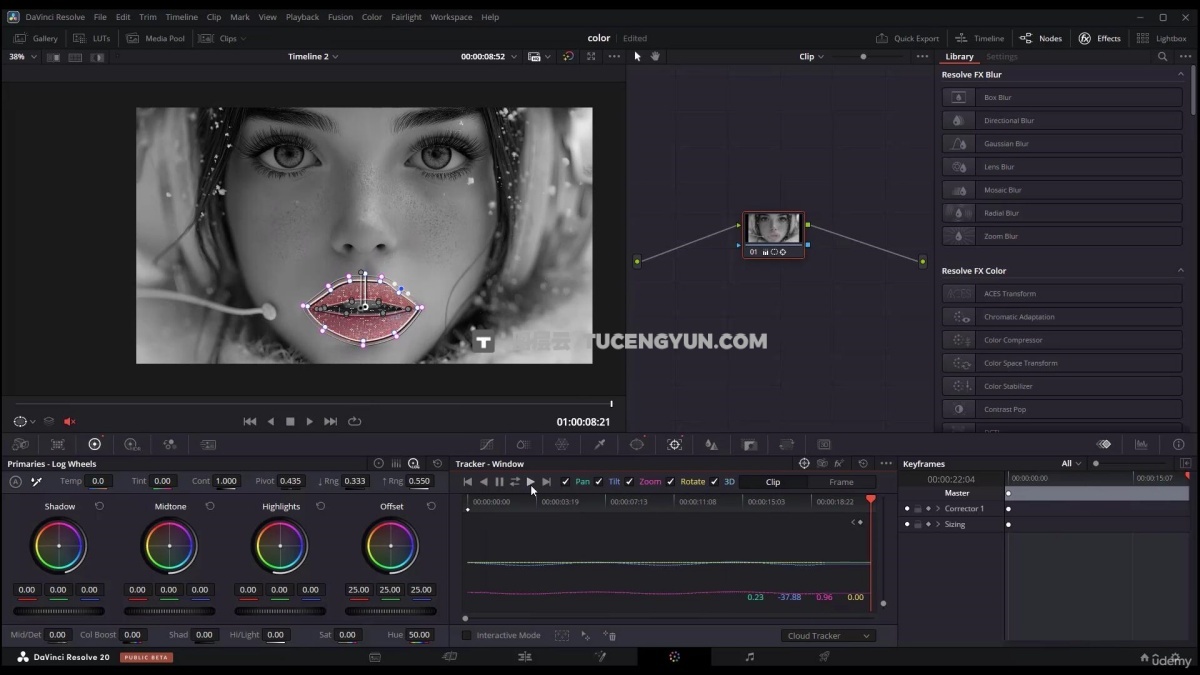
Task: Click the Gaussian Blur effect
Action: (1064, 144)
